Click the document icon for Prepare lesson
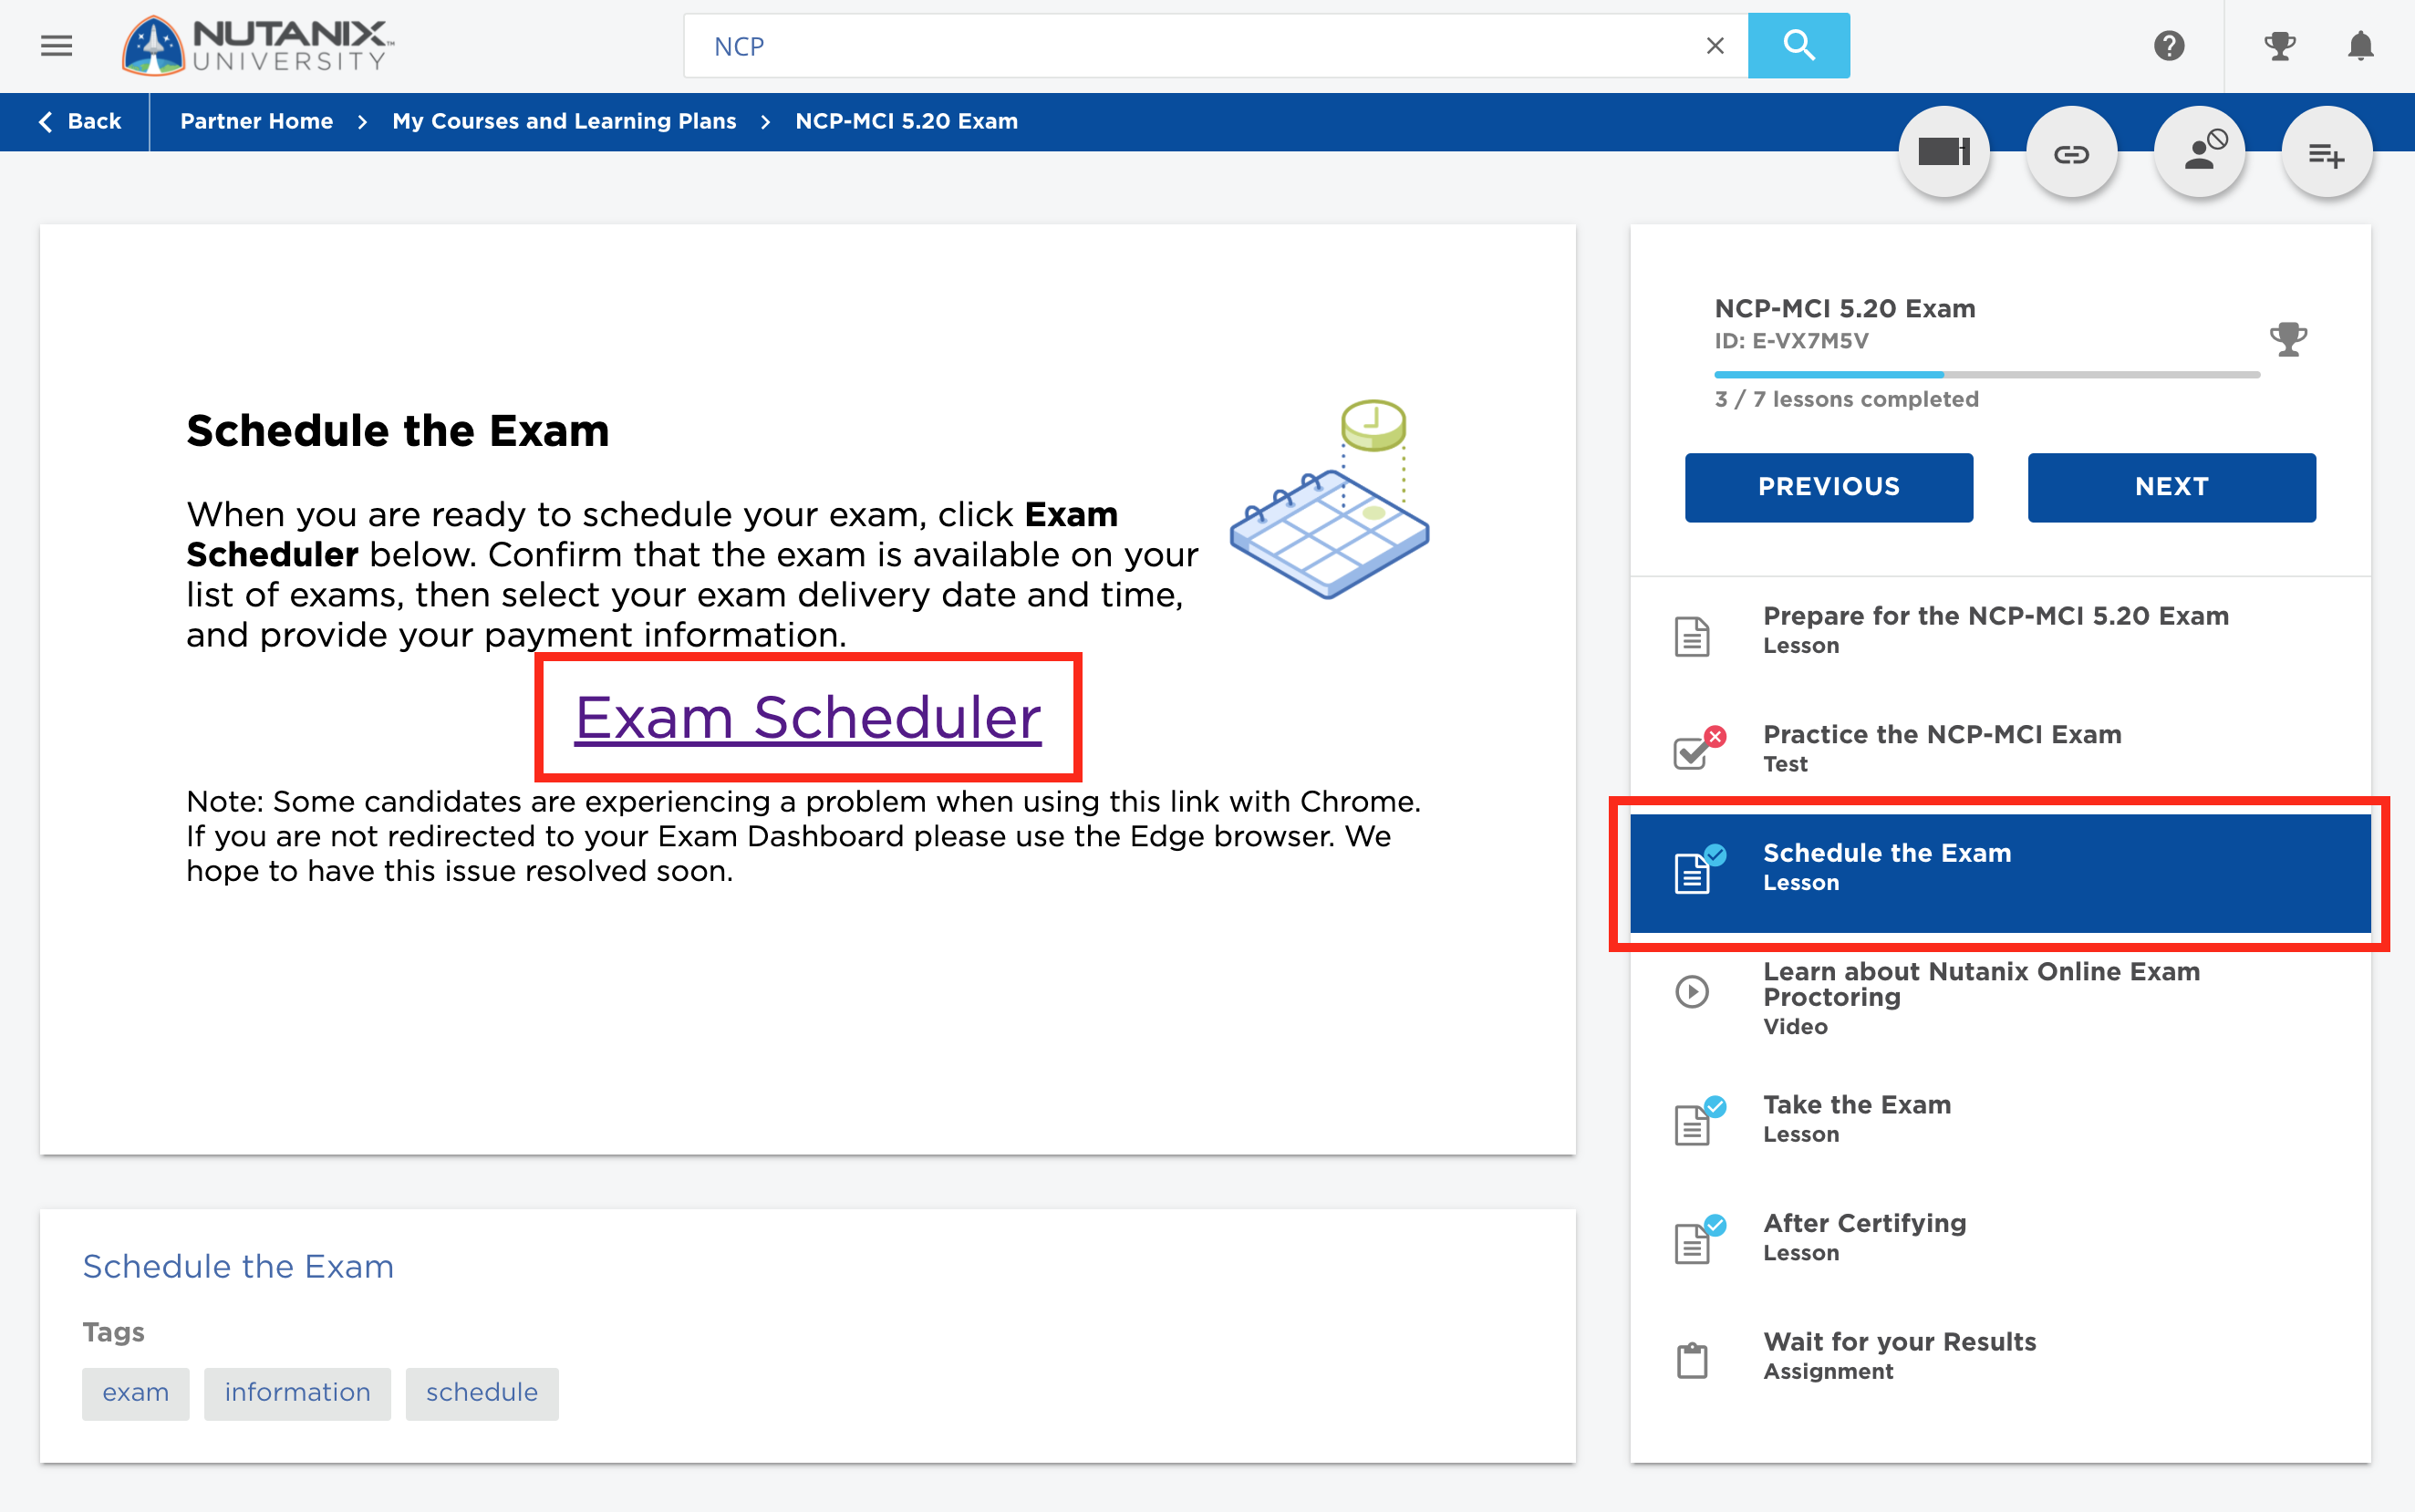Viewport: 2415px width, 1512px height. (x=1692, y=636)
